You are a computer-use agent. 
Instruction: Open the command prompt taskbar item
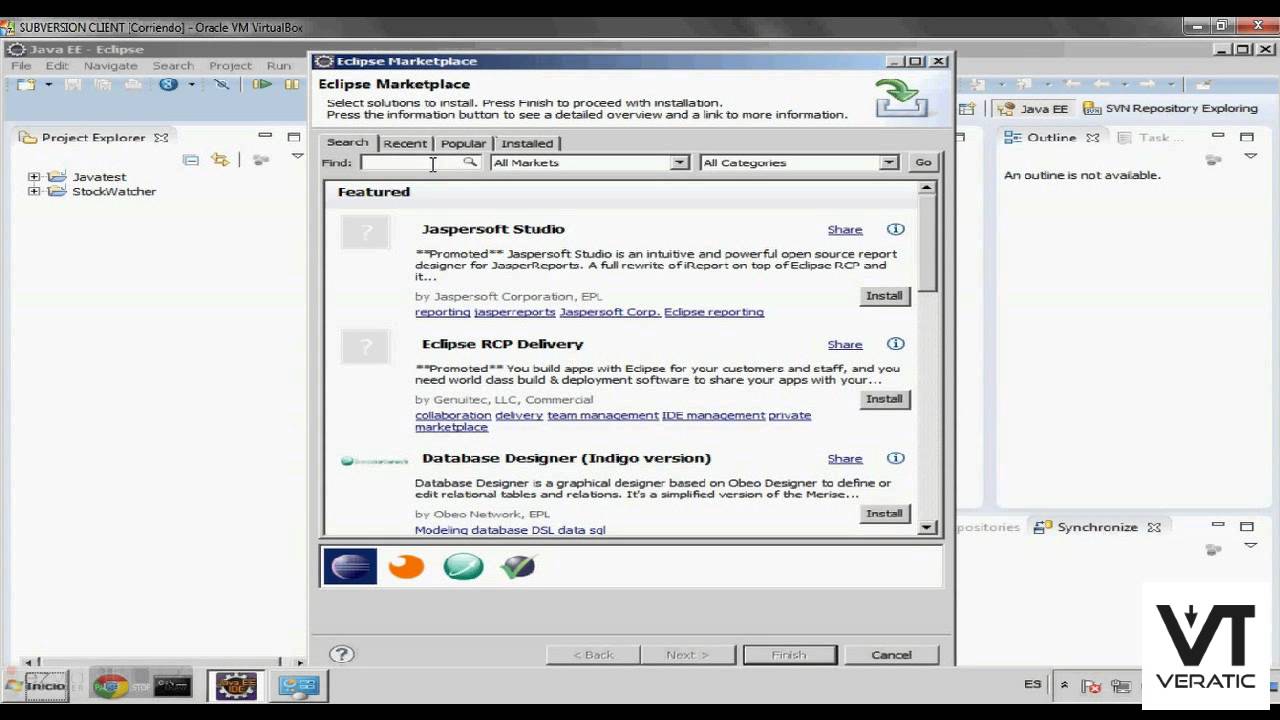point(172,686)
